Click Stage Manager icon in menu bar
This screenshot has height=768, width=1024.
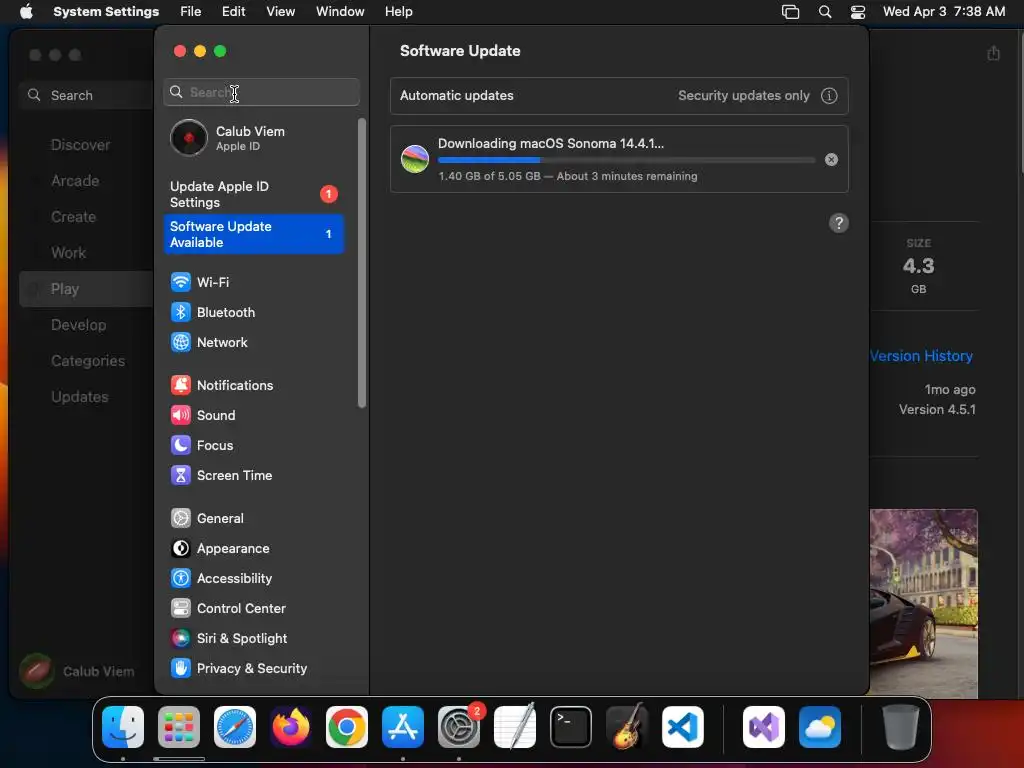(x=790, y=12)
